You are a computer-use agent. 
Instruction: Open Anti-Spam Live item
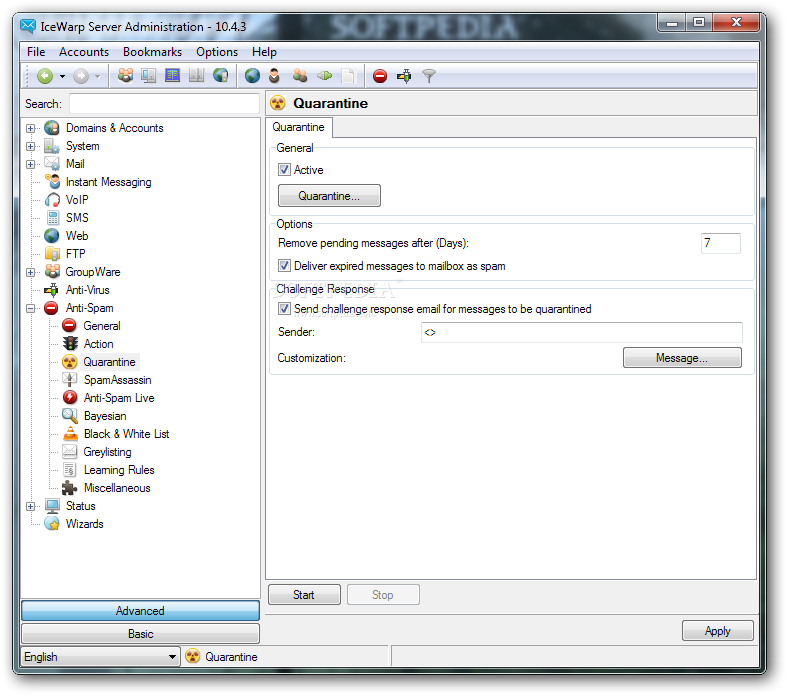click(x=119, y=398)
